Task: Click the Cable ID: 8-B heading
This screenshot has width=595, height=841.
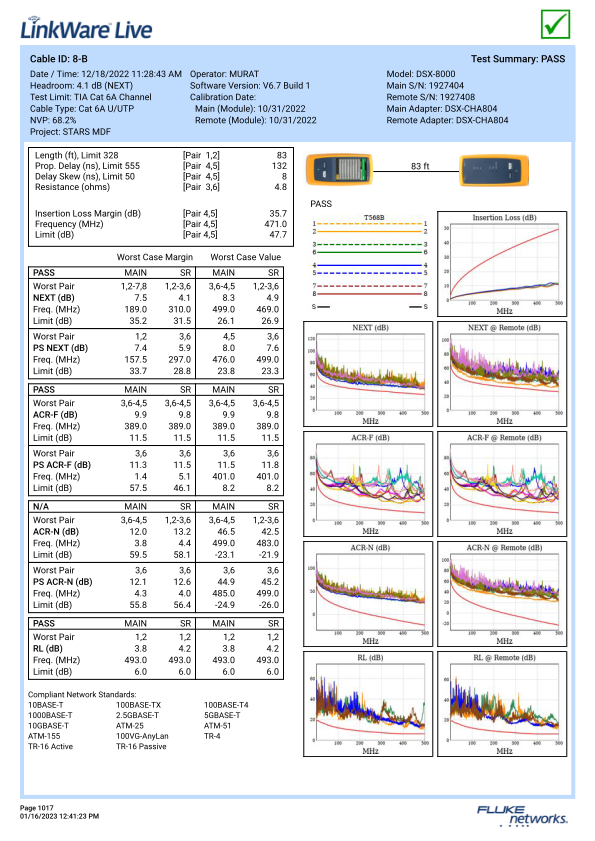Action: point(58,59)
